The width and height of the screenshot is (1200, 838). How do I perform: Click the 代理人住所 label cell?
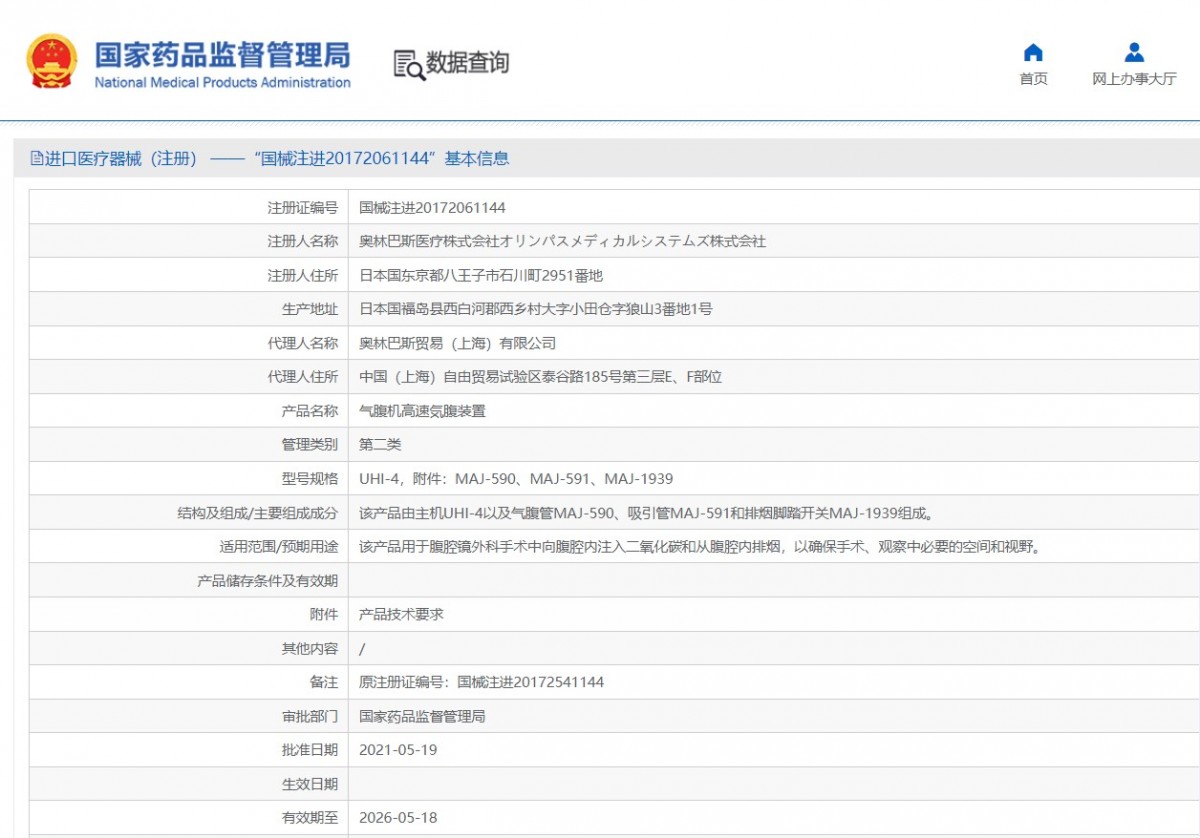pyautogui.click(x=189, y=377)
